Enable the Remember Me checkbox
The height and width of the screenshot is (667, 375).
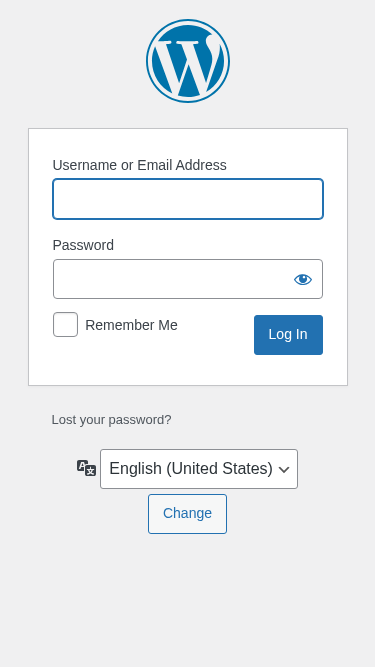click(x=65, y=325)
